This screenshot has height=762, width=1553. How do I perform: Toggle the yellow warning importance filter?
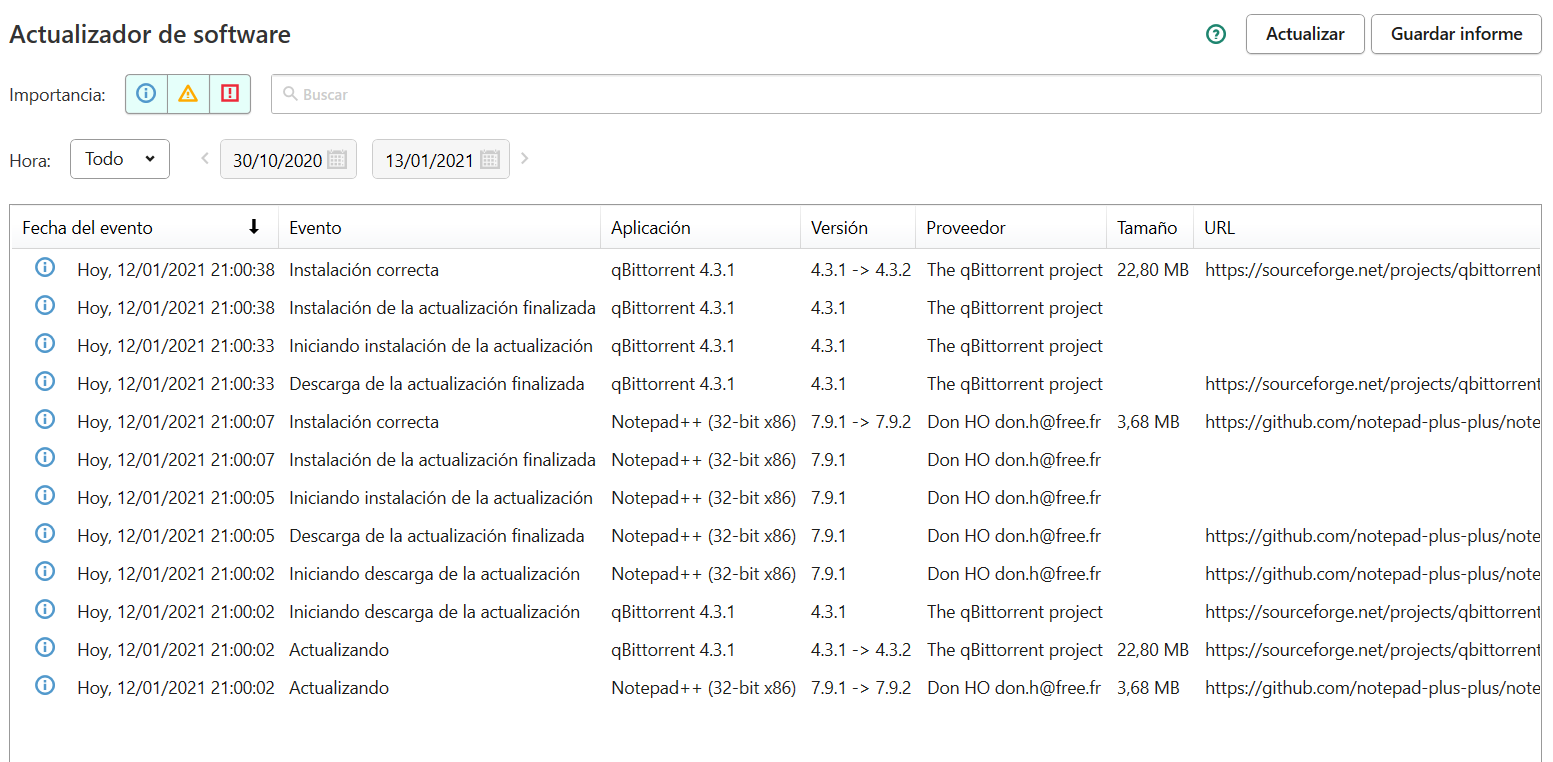click(188, 94)
